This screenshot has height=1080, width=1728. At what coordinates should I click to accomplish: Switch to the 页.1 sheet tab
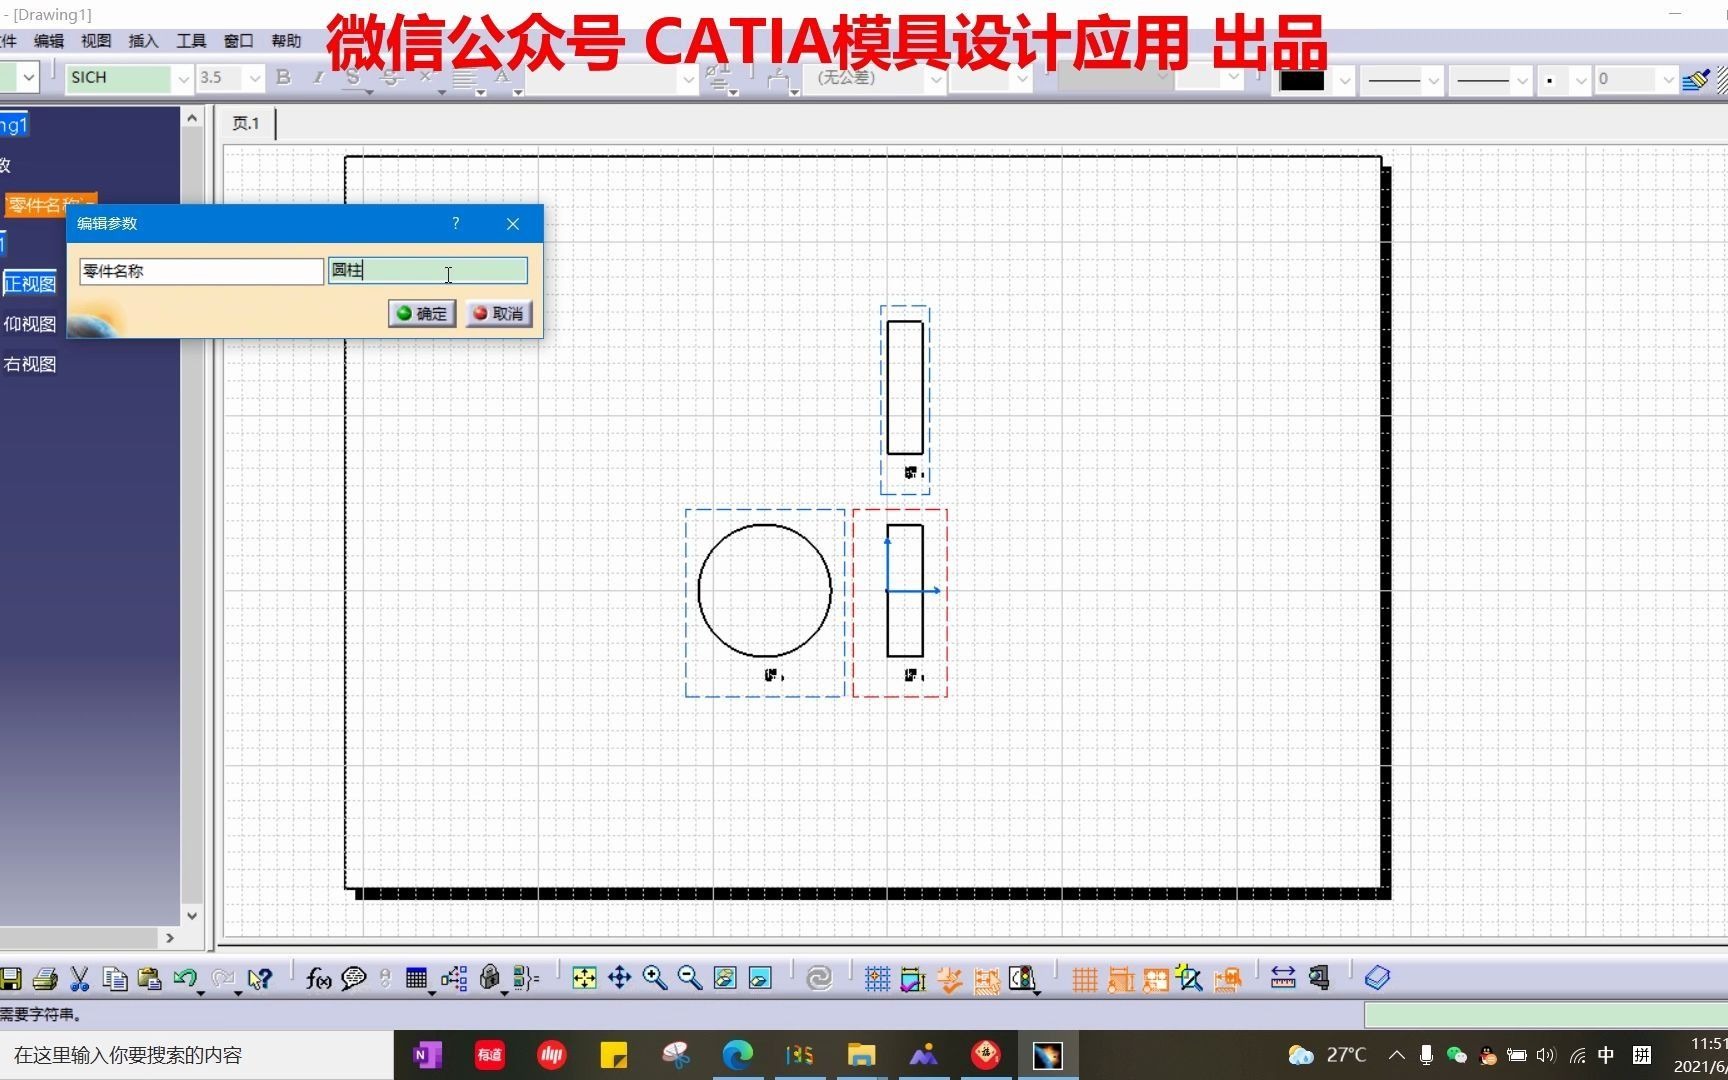point(246,123)
